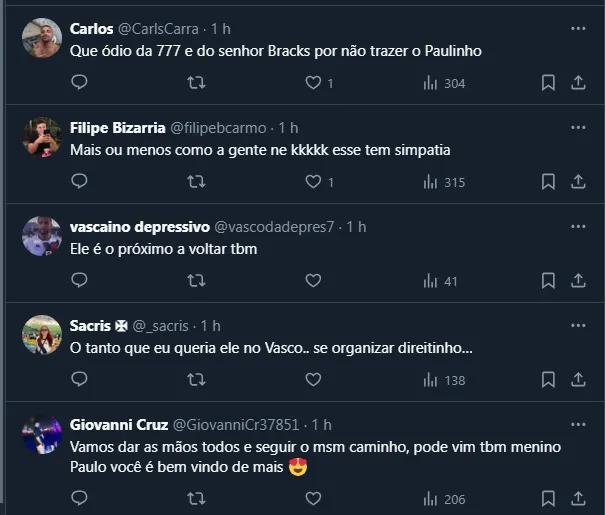The width and height of the screenshot is (605, 515).
Task: View analytics showing 138 views
Action: pos(444,380)
